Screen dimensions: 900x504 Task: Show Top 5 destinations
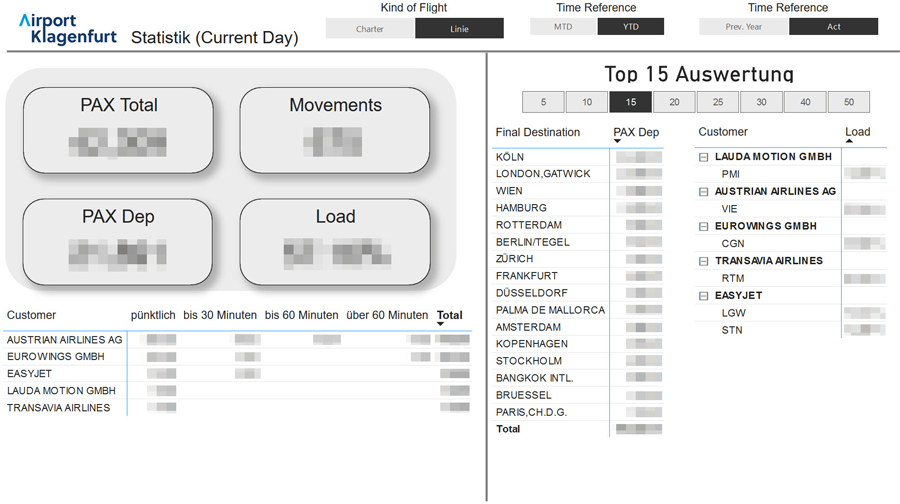(x=543, y=102)
